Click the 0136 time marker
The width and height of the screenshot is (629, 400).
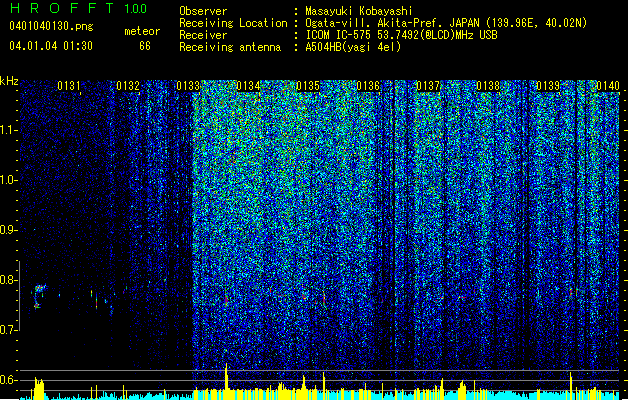coord(368,86)
